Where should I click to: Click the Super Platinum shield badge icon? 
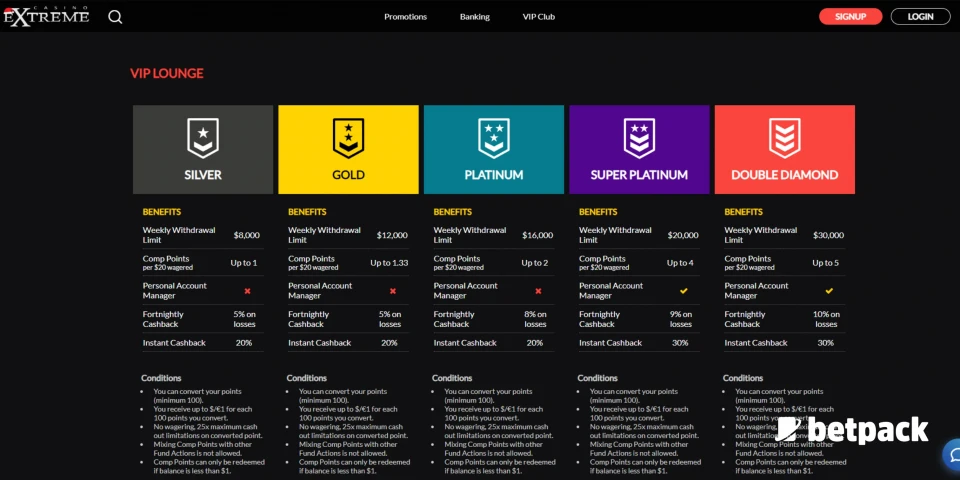tap(639, 138)
